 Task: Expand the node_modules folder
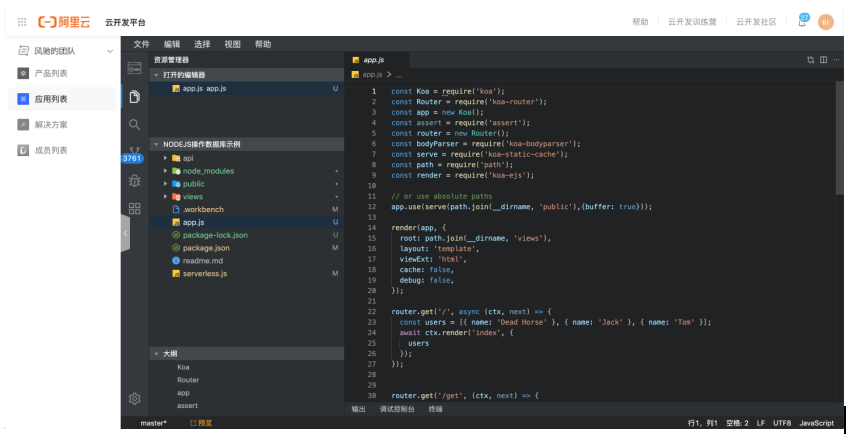click(x=166, y=171)
